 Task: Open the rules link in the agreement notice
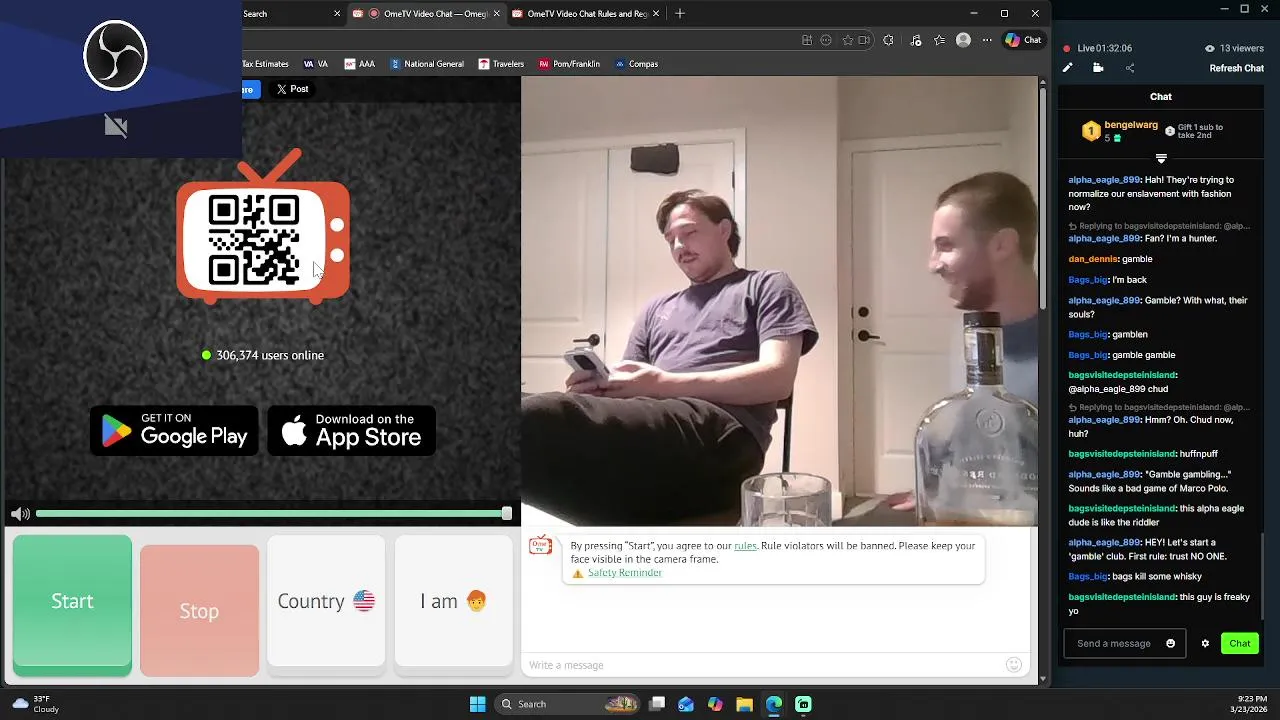(x=745, y=546)
